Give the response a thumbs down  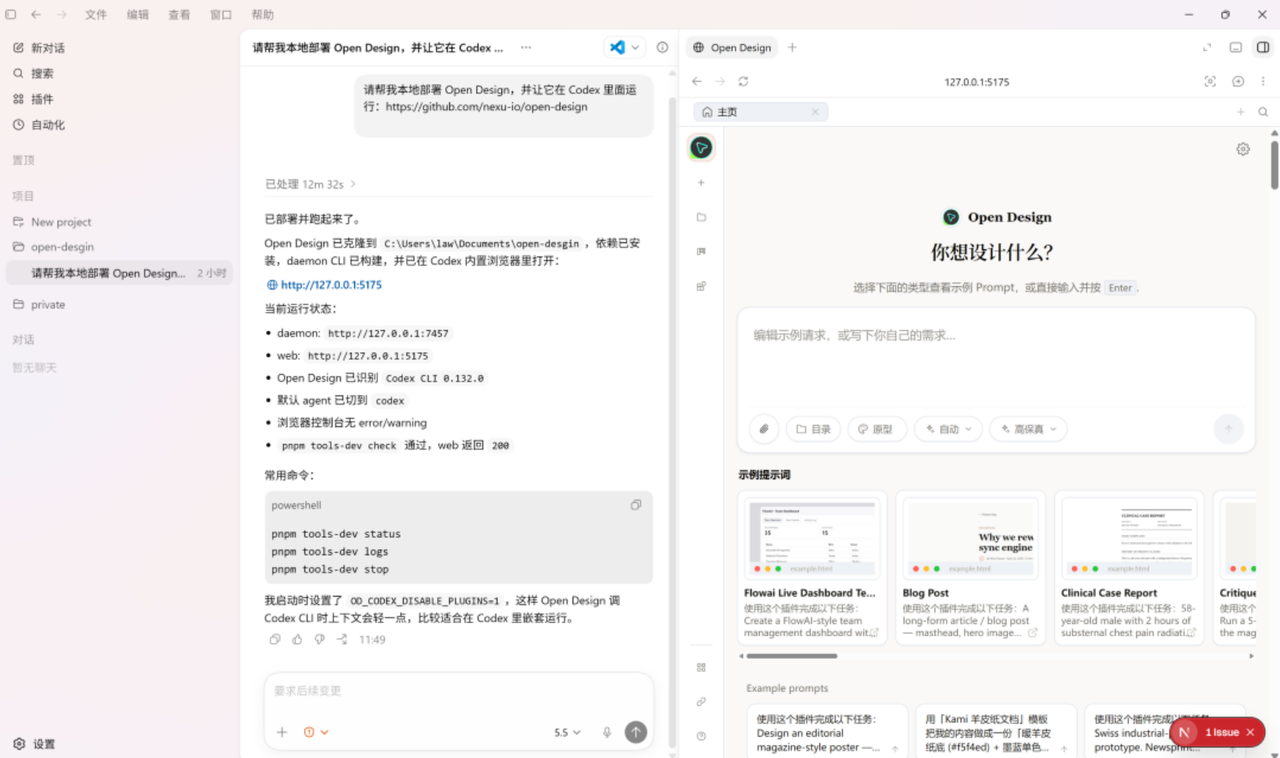click(x=319, y=639)
